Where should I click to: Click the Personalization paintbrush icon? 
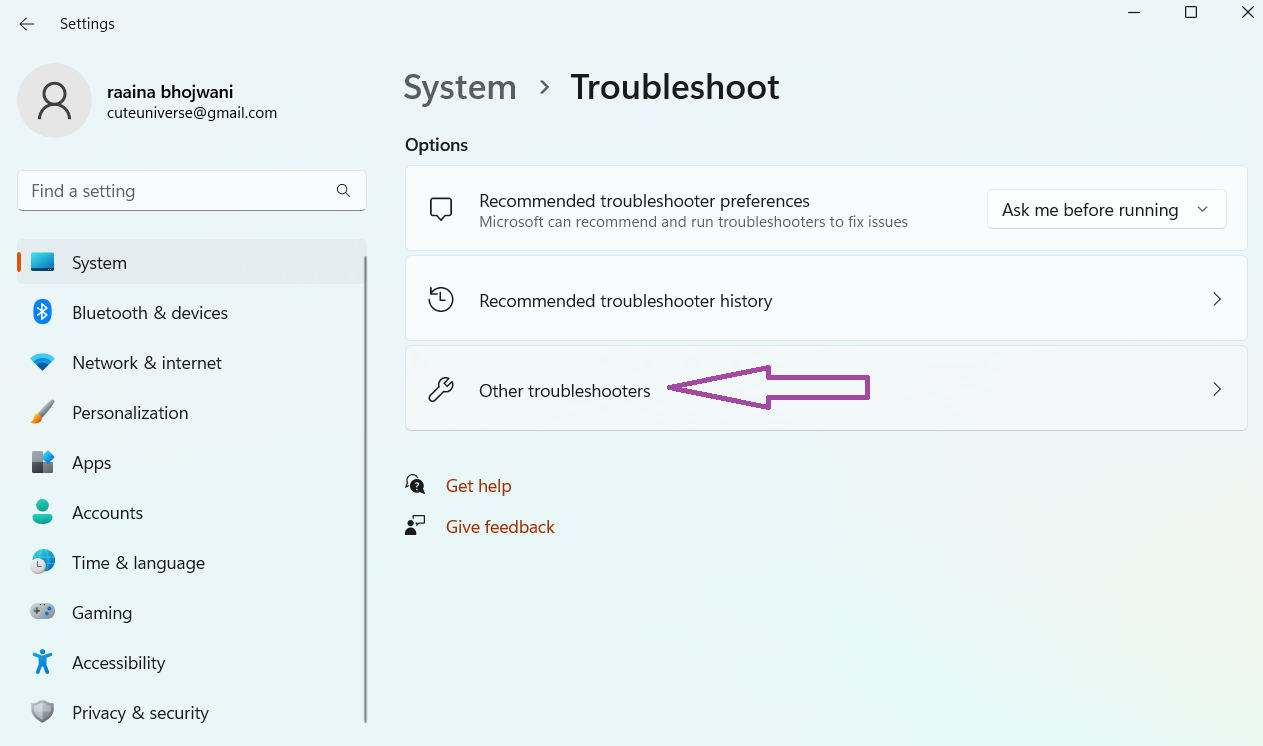coord(42,413)
